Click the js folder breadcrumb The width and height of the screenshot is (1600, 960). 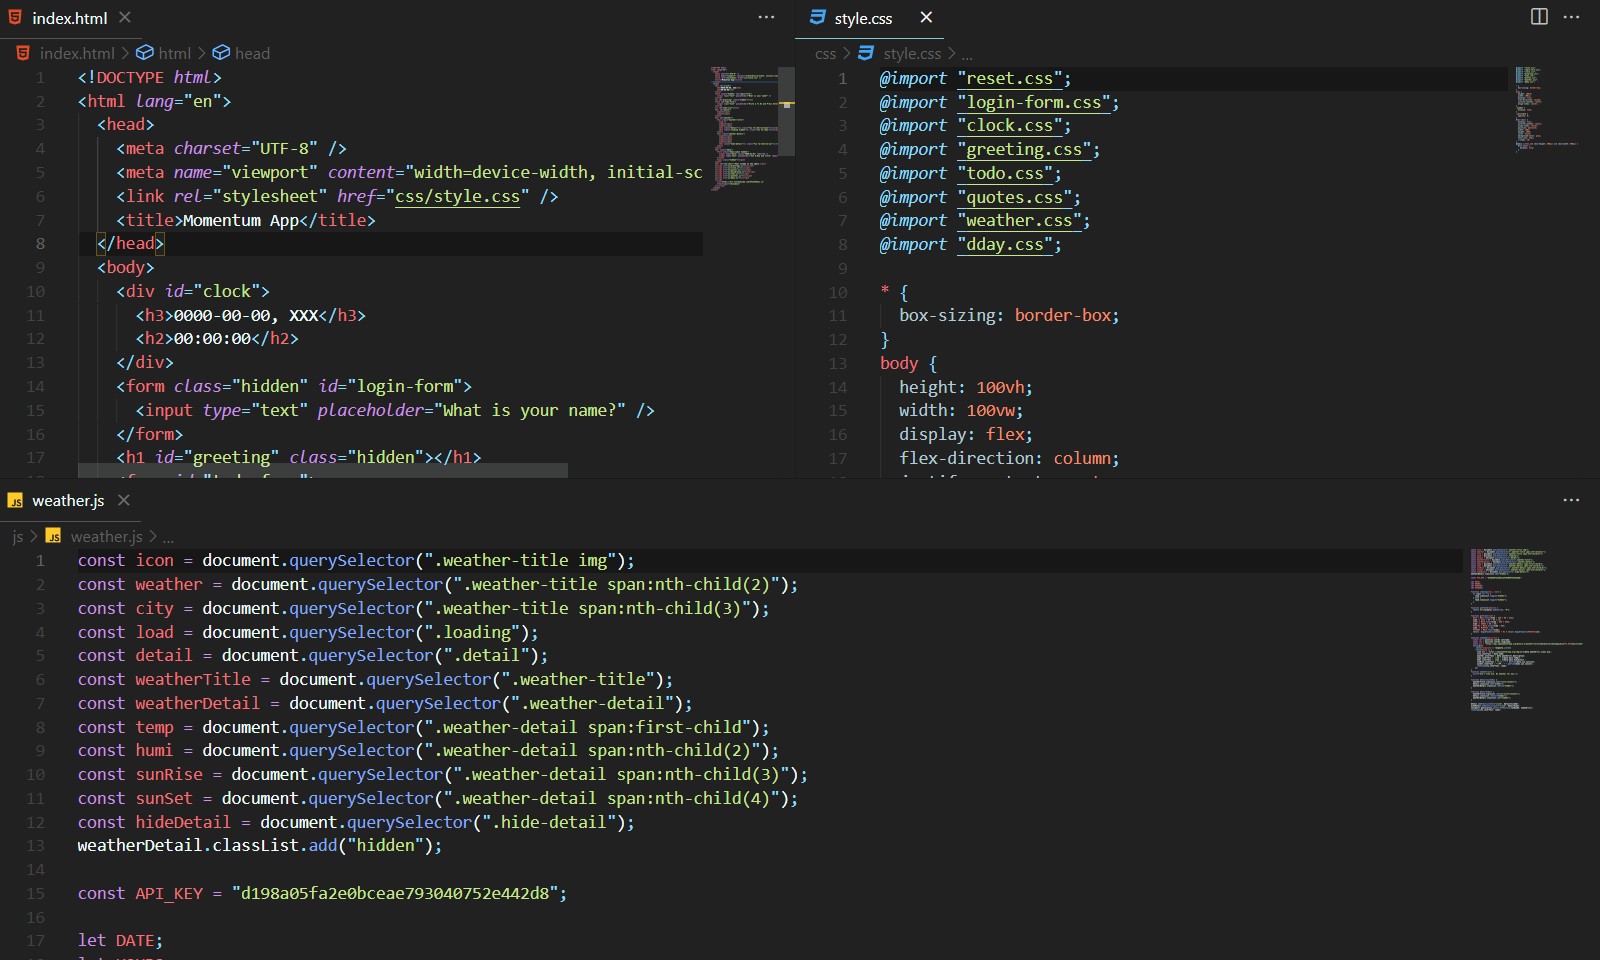click(17, 537)
